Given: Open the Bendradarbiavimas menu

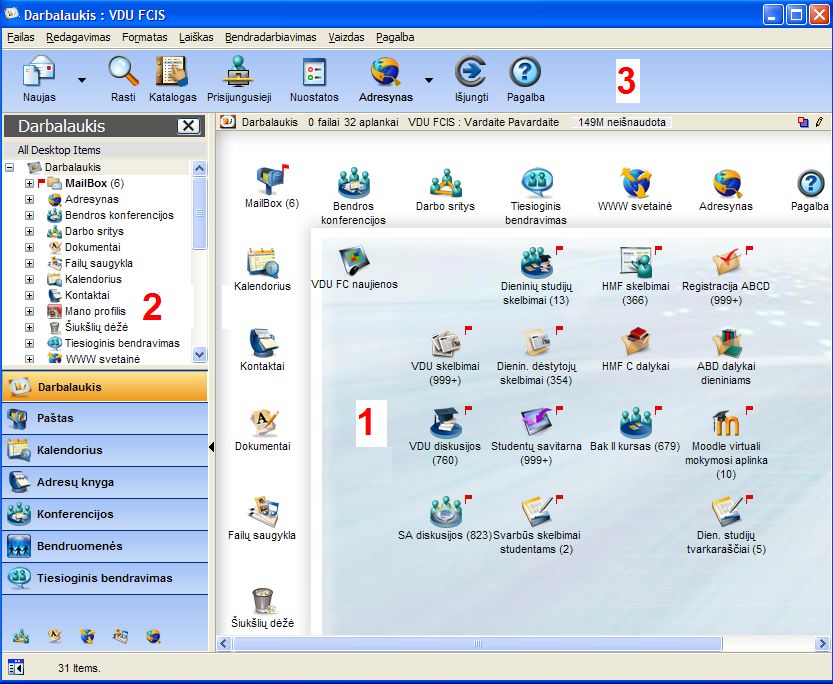Looking at the screenshot, I should (x=270, y=37).
